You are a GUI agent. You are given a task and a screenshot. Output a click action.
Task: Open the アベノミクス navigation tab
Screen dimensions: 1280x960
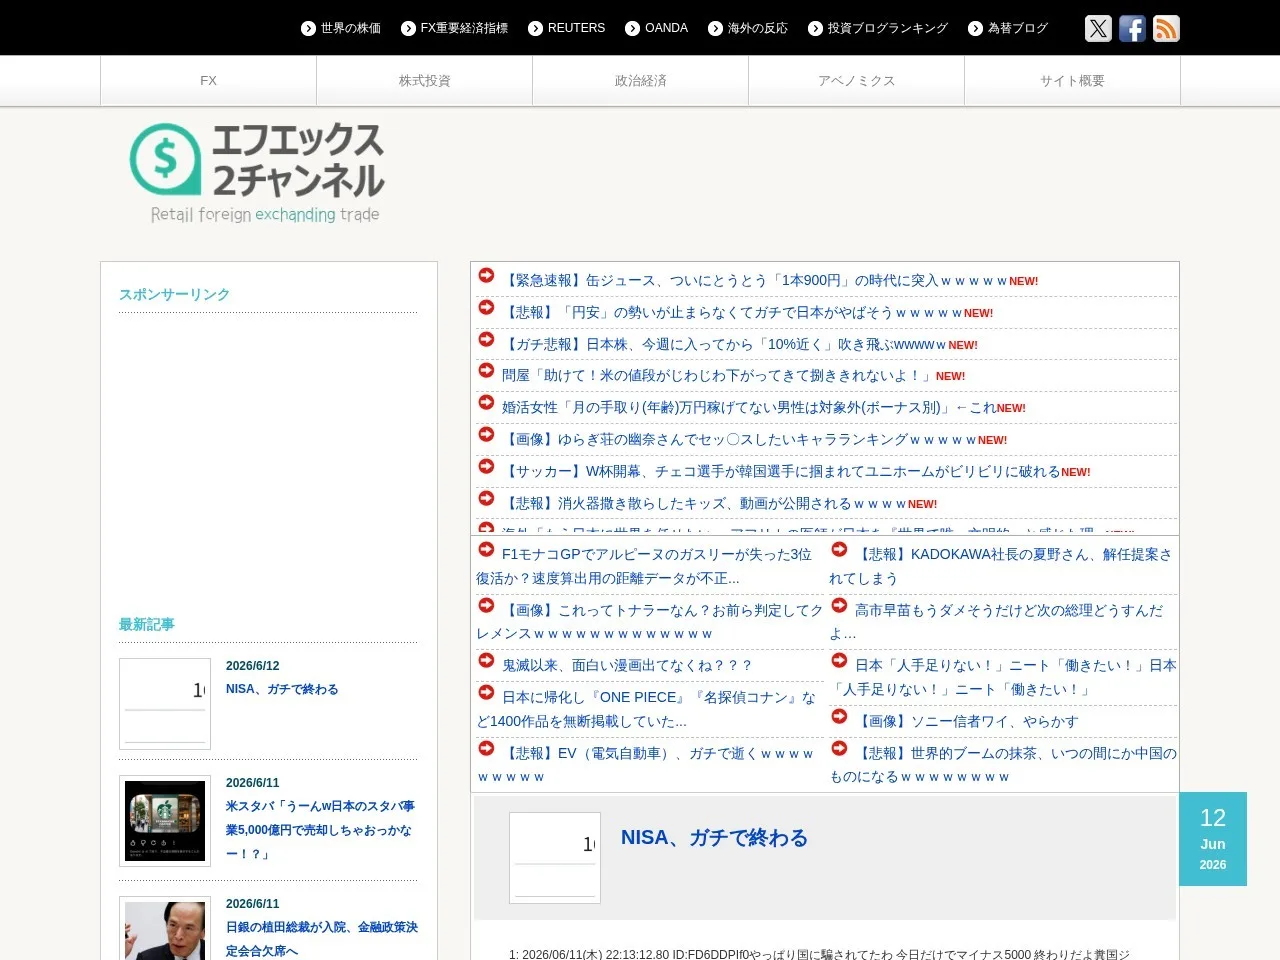coord(856,81)
